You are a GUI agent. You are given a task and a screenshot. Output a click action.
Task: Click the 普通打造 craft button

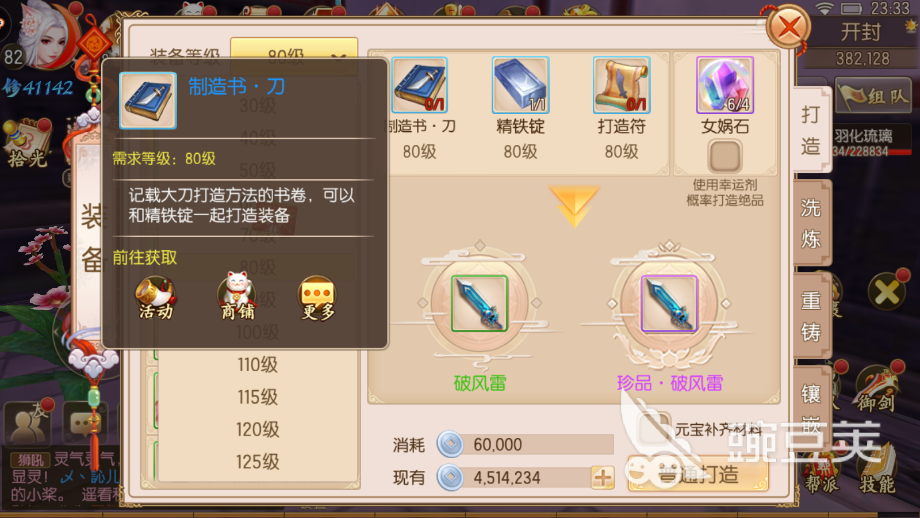(x=698, y=474)
